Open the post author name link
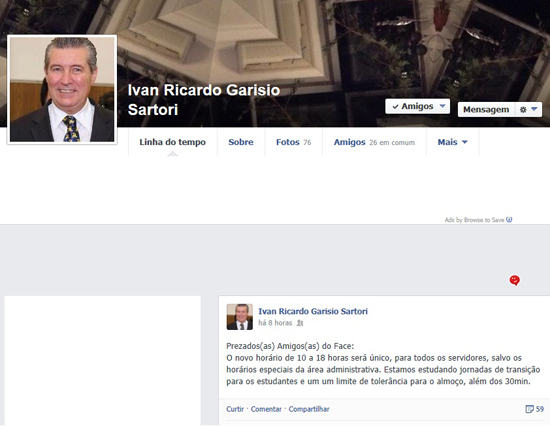The width and height of the screenshot is (550, 426). coord(313,311)
